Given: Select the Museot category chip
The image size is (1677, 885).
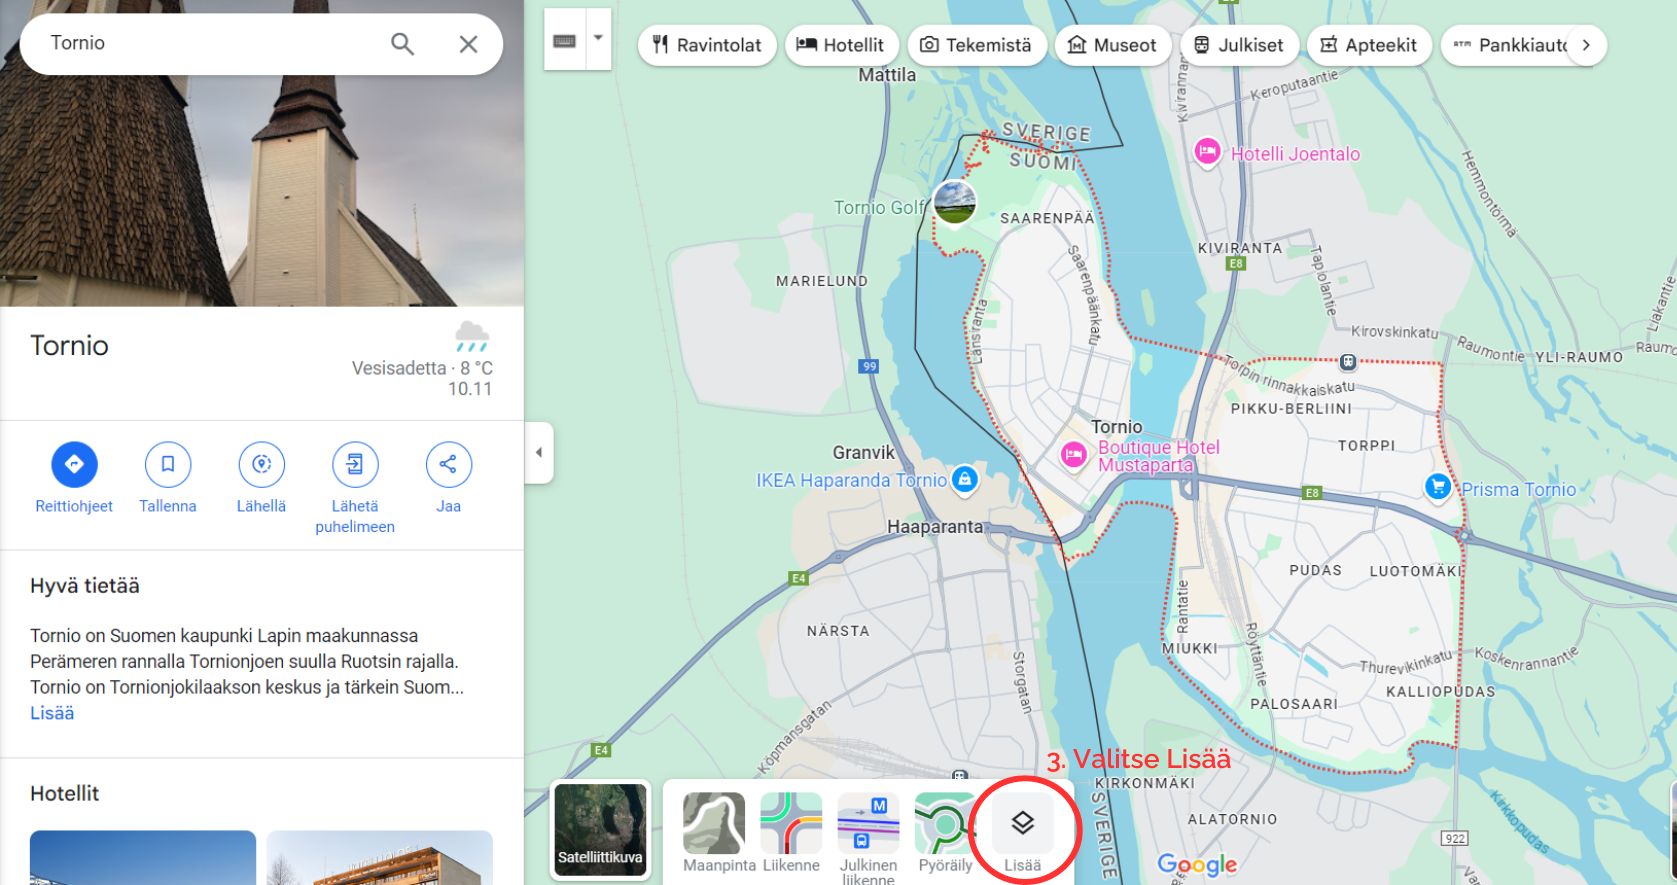Looking at the screenshot, I should click(x=1112, y=45).
